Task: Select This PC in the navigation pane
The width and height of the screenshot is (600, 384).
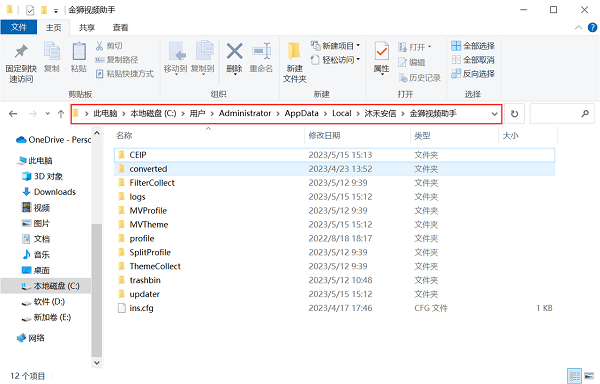Action: [35, 161]
